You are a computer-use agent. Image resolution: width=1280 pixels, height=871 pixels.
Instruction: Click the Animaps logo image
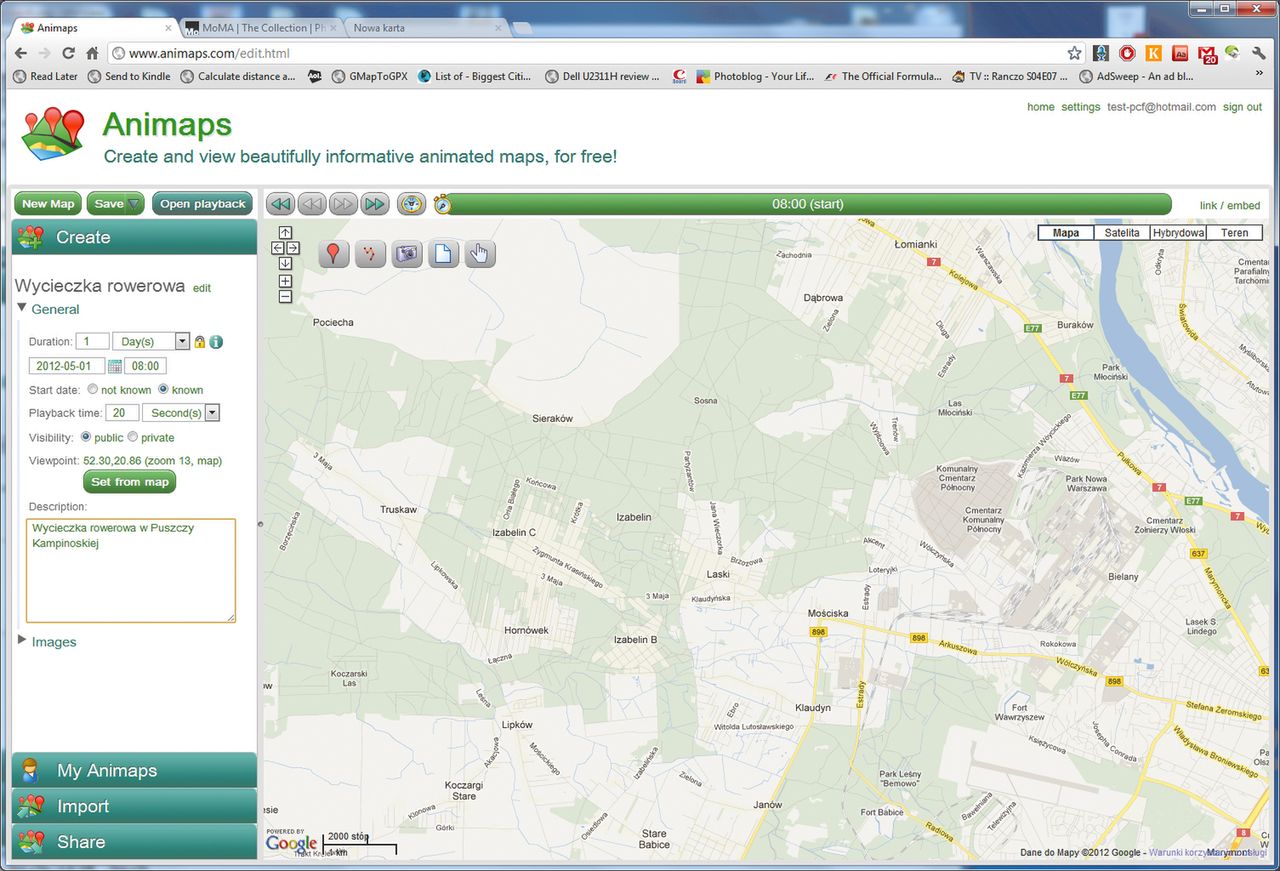(x=53, y=134)
